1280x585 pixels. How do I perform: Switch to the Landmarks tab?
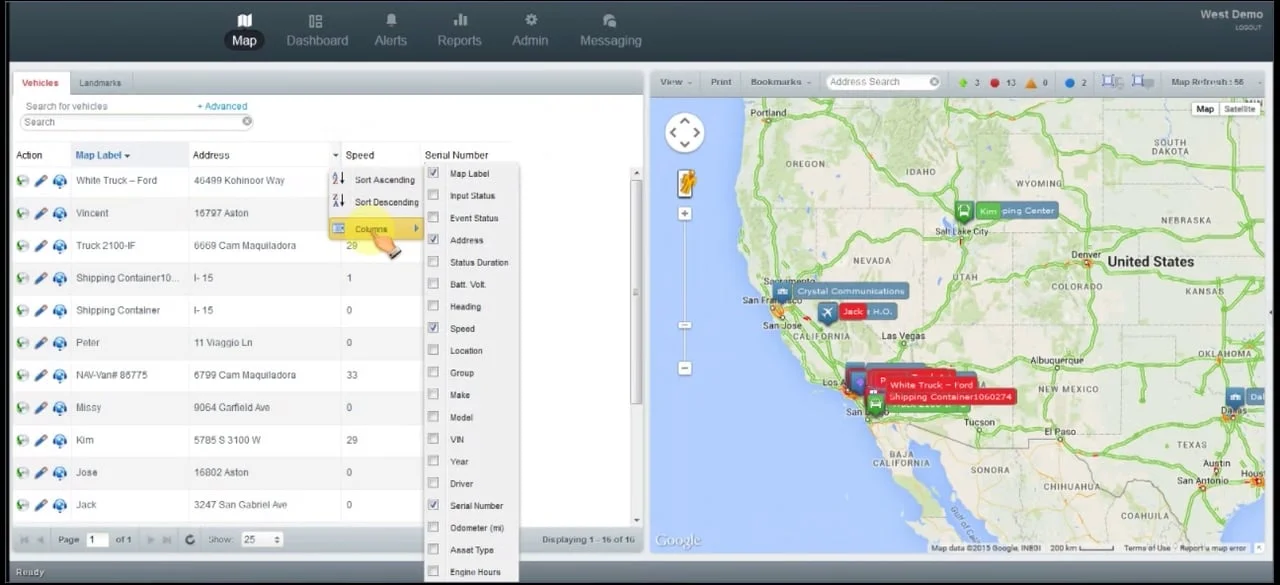click(100, 83)
